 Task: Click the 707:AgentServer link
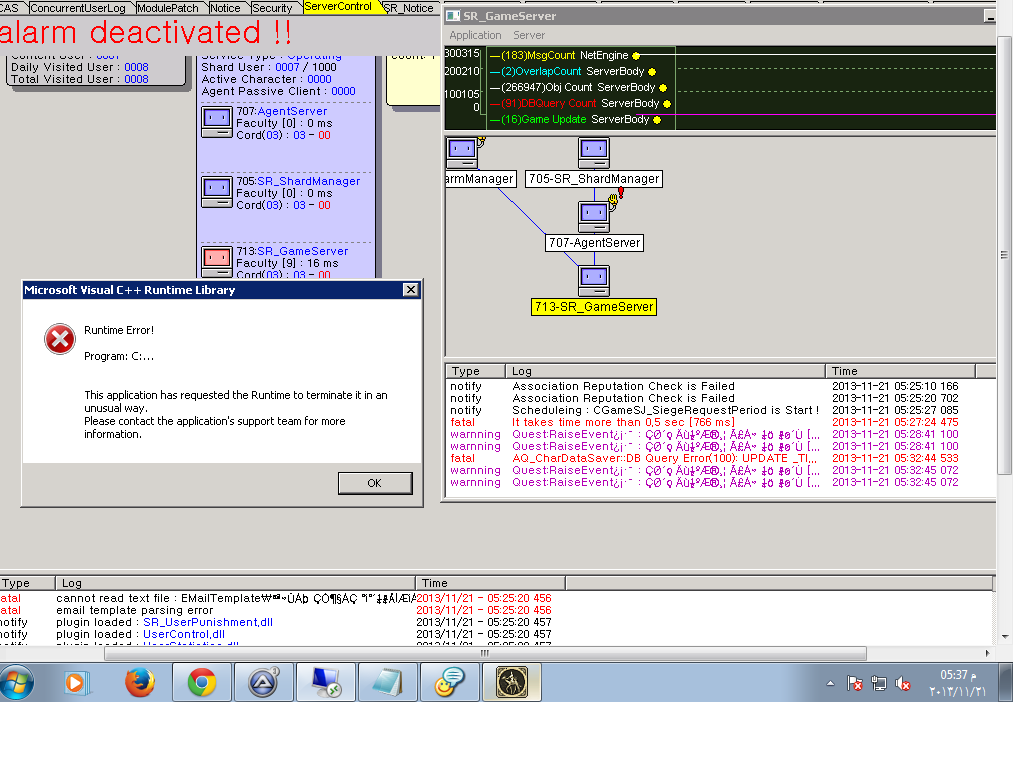point(281,112)
